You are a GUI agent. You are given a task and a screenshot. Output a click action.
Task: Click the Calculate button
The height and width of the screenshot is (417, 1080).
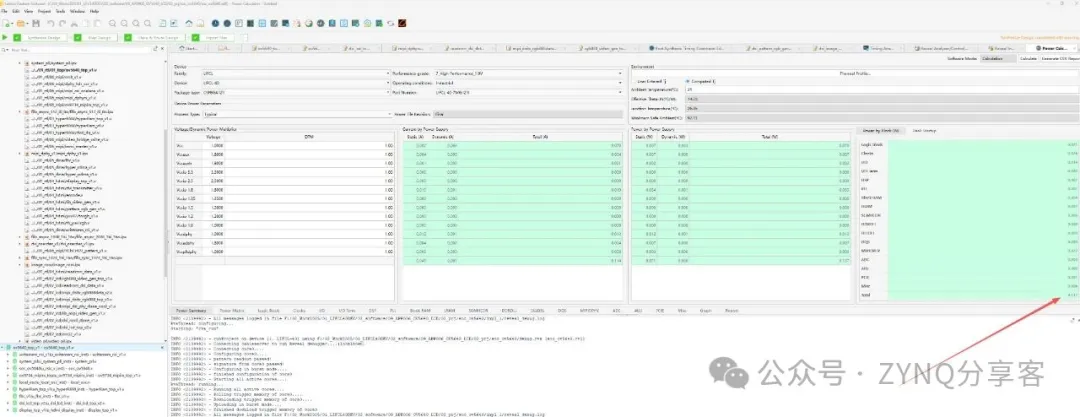coord(1028,59)
